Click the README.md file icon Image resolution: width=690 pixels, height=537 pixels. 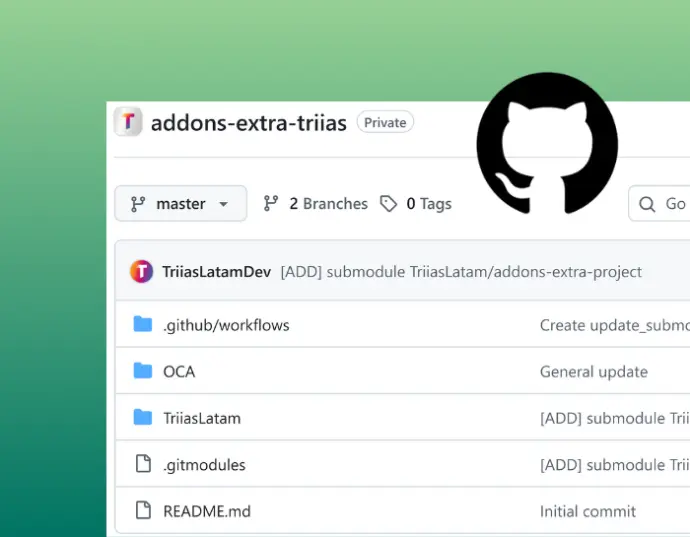pyautogui.click(x=143, y=510)
